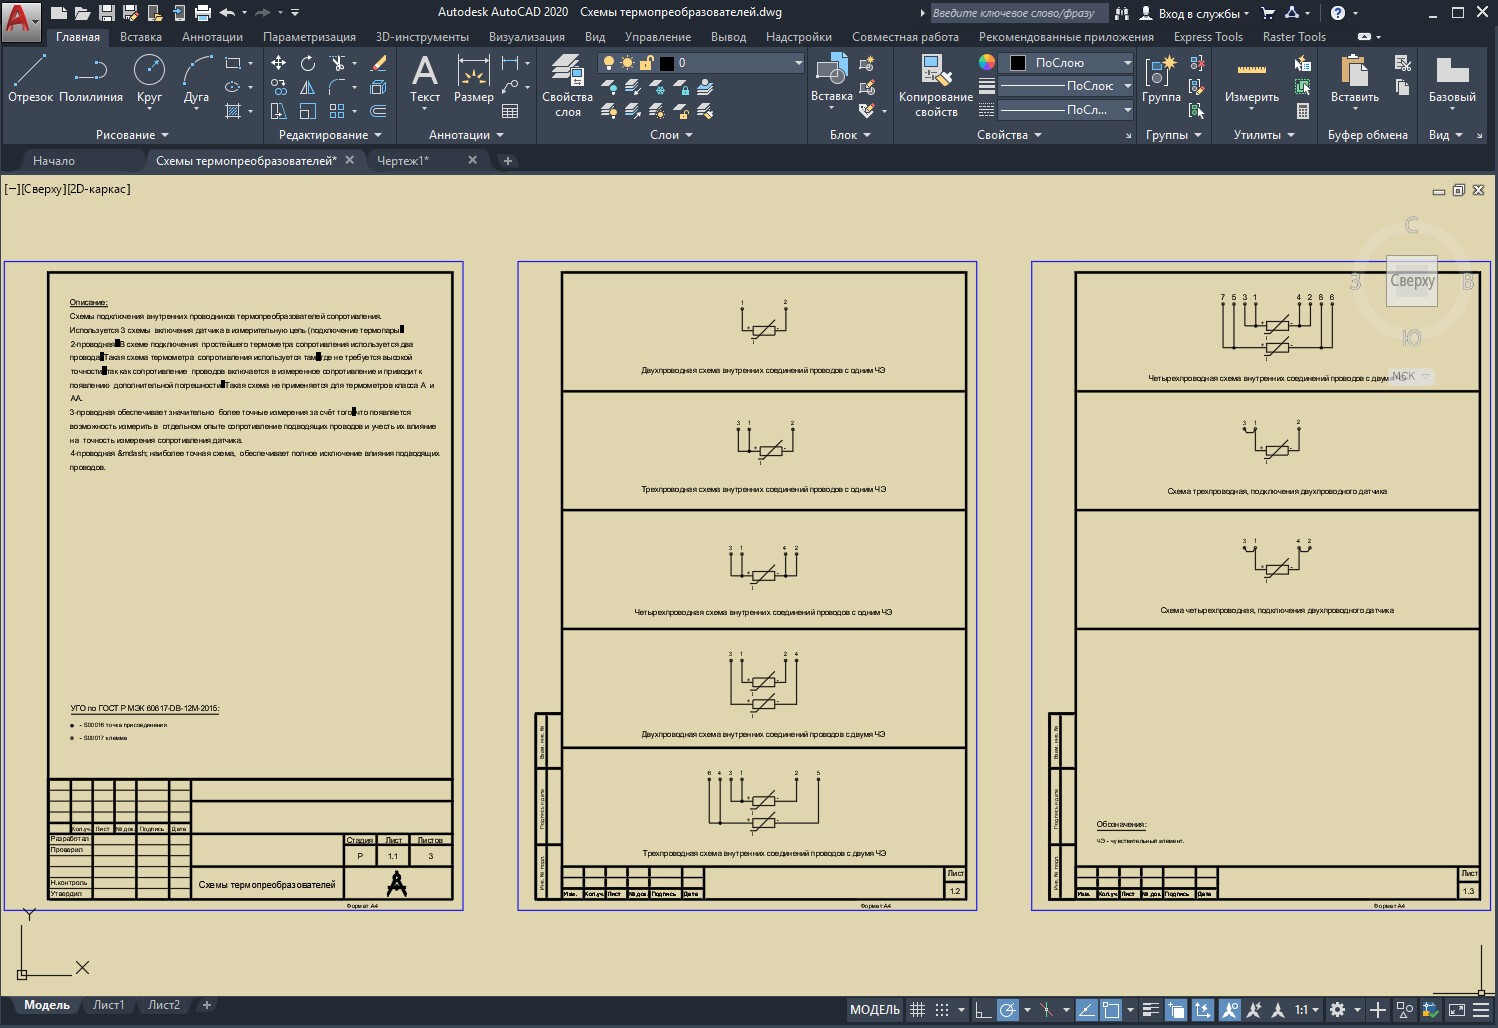Viewport: 1498px width, 1028px height.
Task: Toggle drawing grid display in status bar
Action: (917, 1010)
